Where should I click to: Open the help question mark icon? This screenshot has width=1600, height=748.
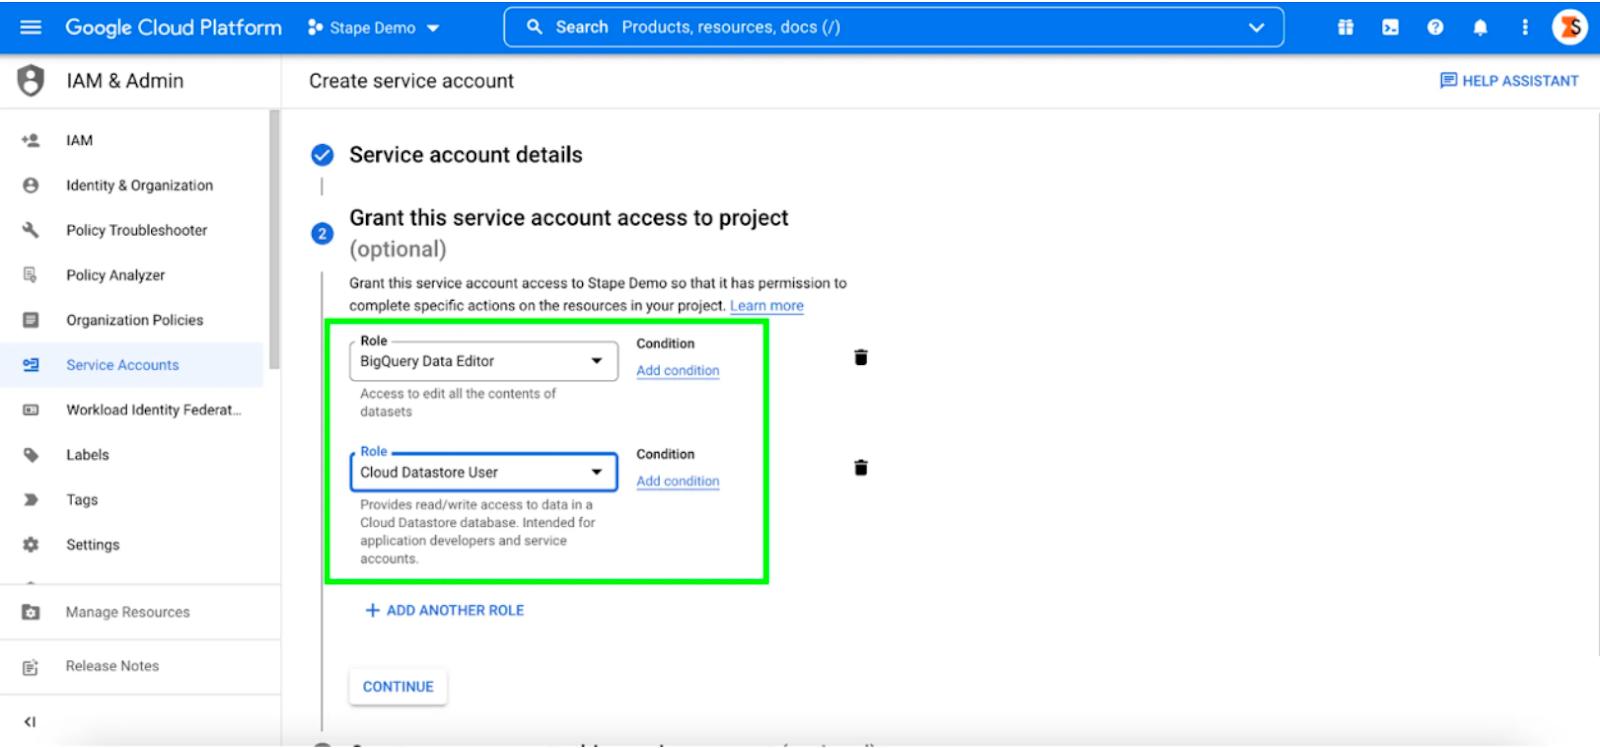pyautogui.click(x=1435, y=27)
